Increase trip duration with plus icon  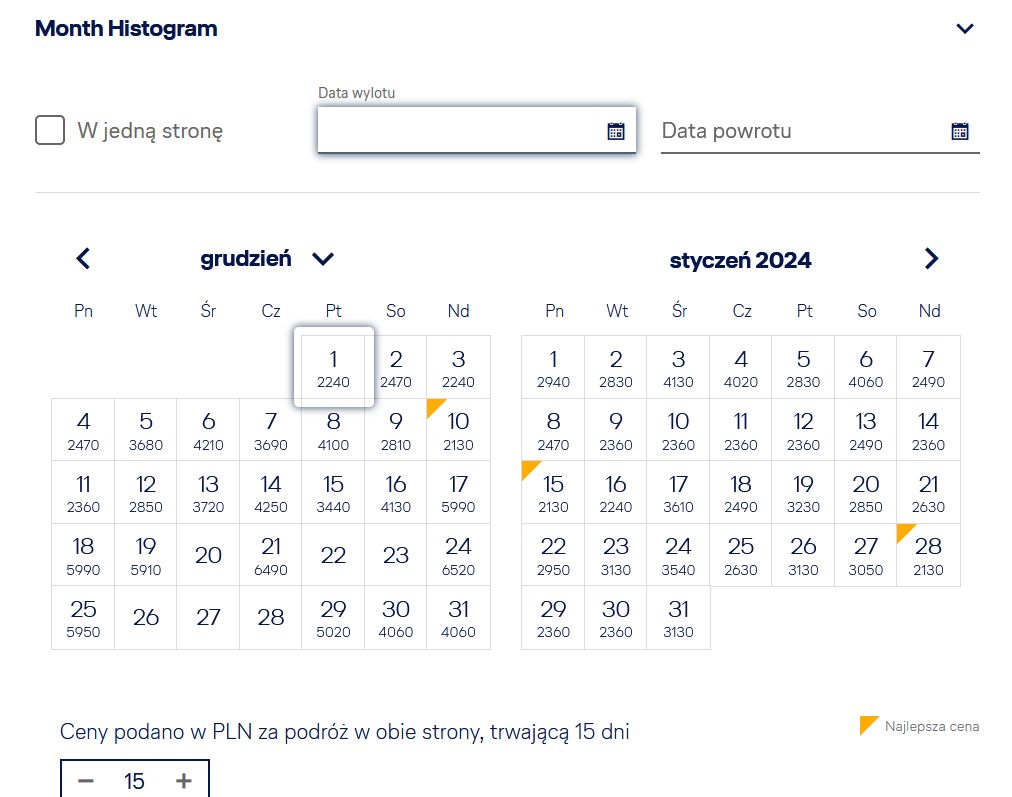[184, 781]
